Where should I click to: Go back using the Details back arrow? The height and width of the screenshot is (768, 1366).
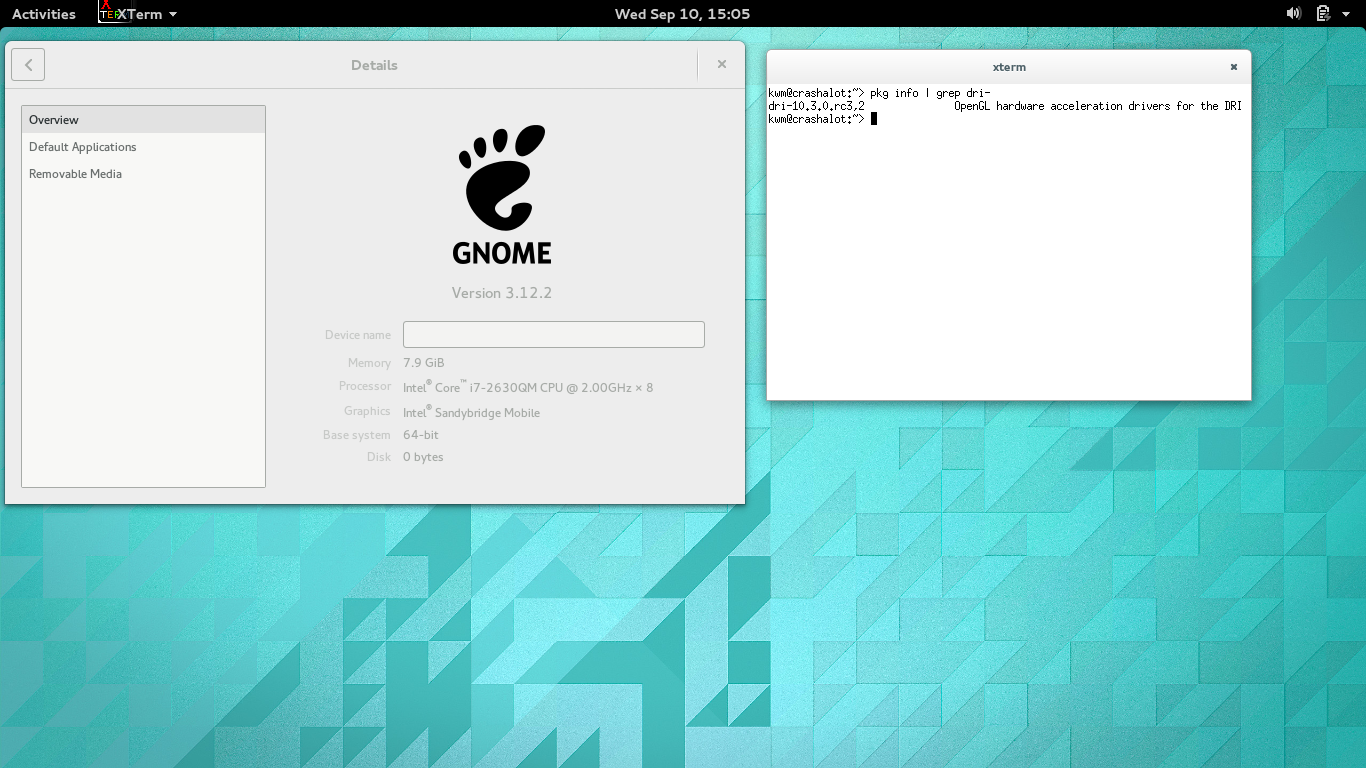tap(28, 65)
